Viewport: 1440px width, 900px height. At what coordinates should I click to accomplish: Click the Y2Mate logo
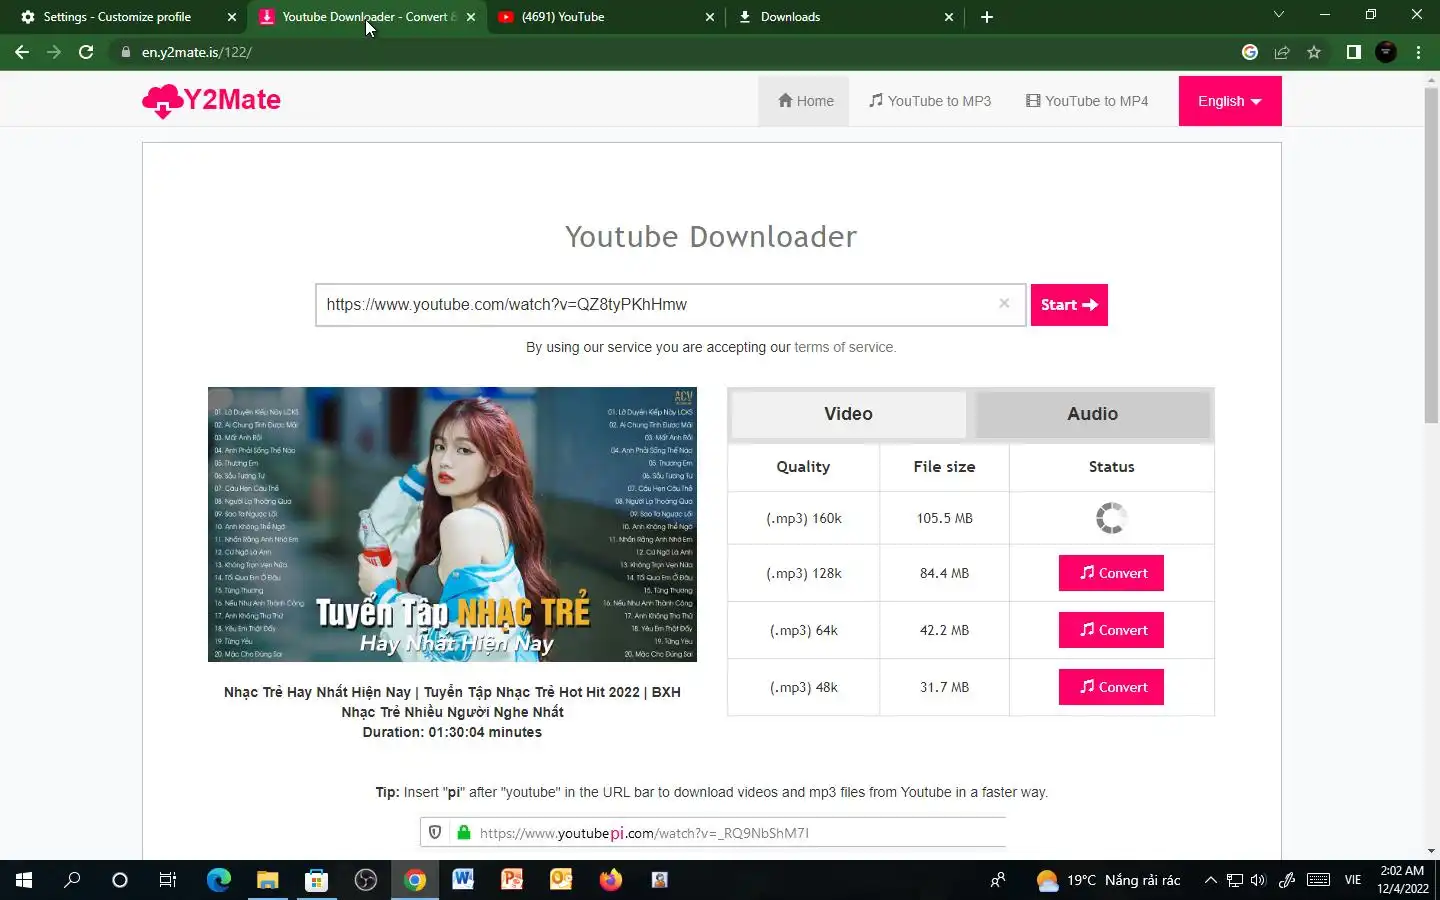tap(212, 100)
